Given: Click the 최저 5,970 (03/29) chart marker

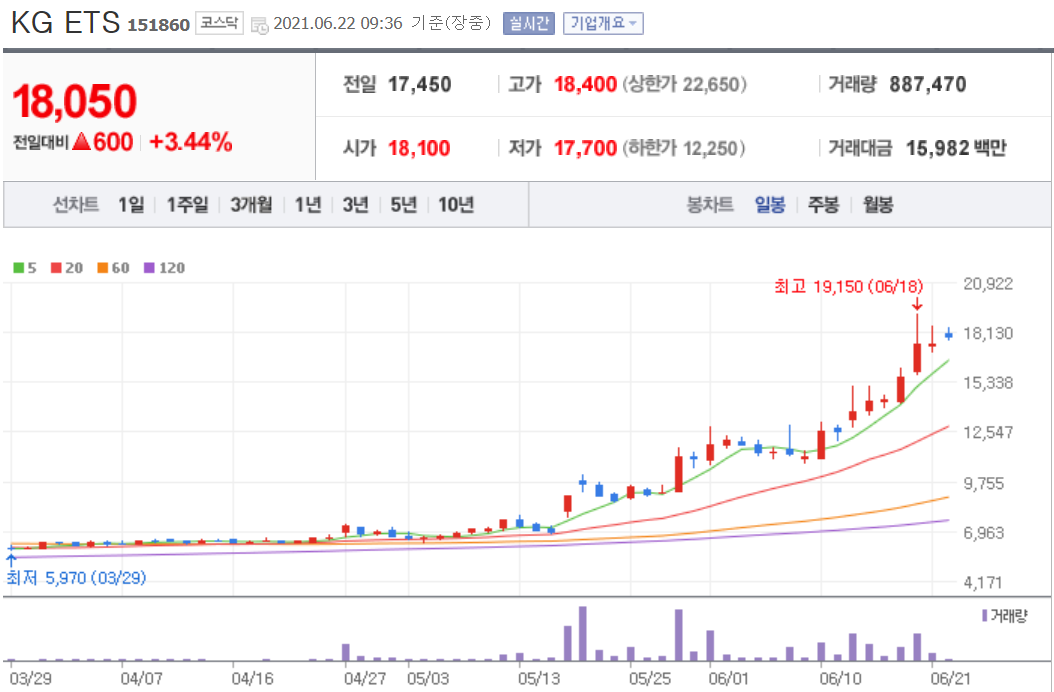Looking at the screenshot, I should 76,578.
